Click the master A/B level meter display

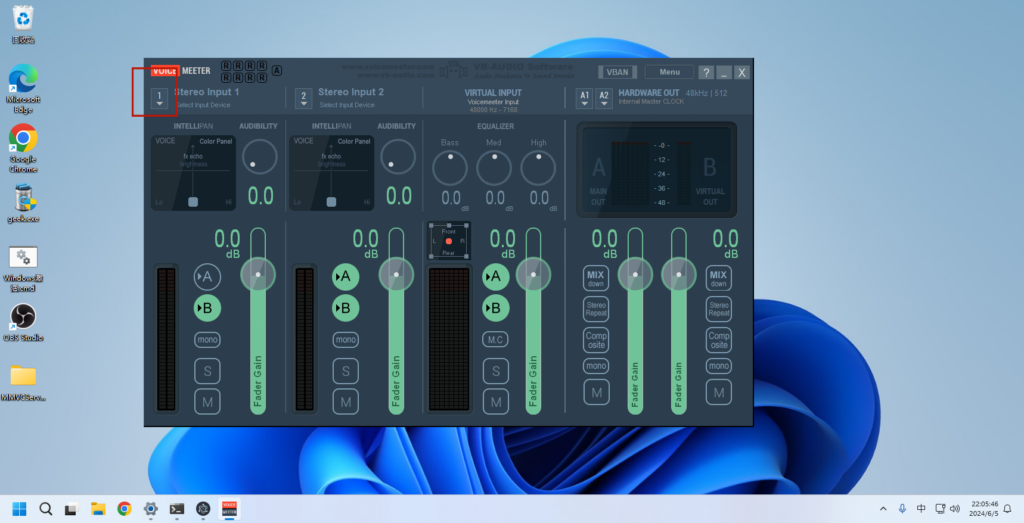[x=656, y=169]
